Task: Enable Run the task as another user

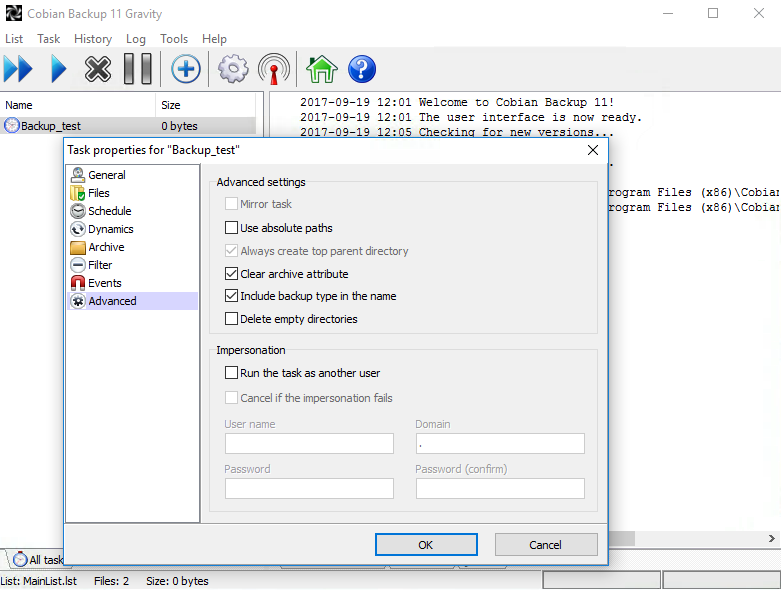Action: [231, 372]
